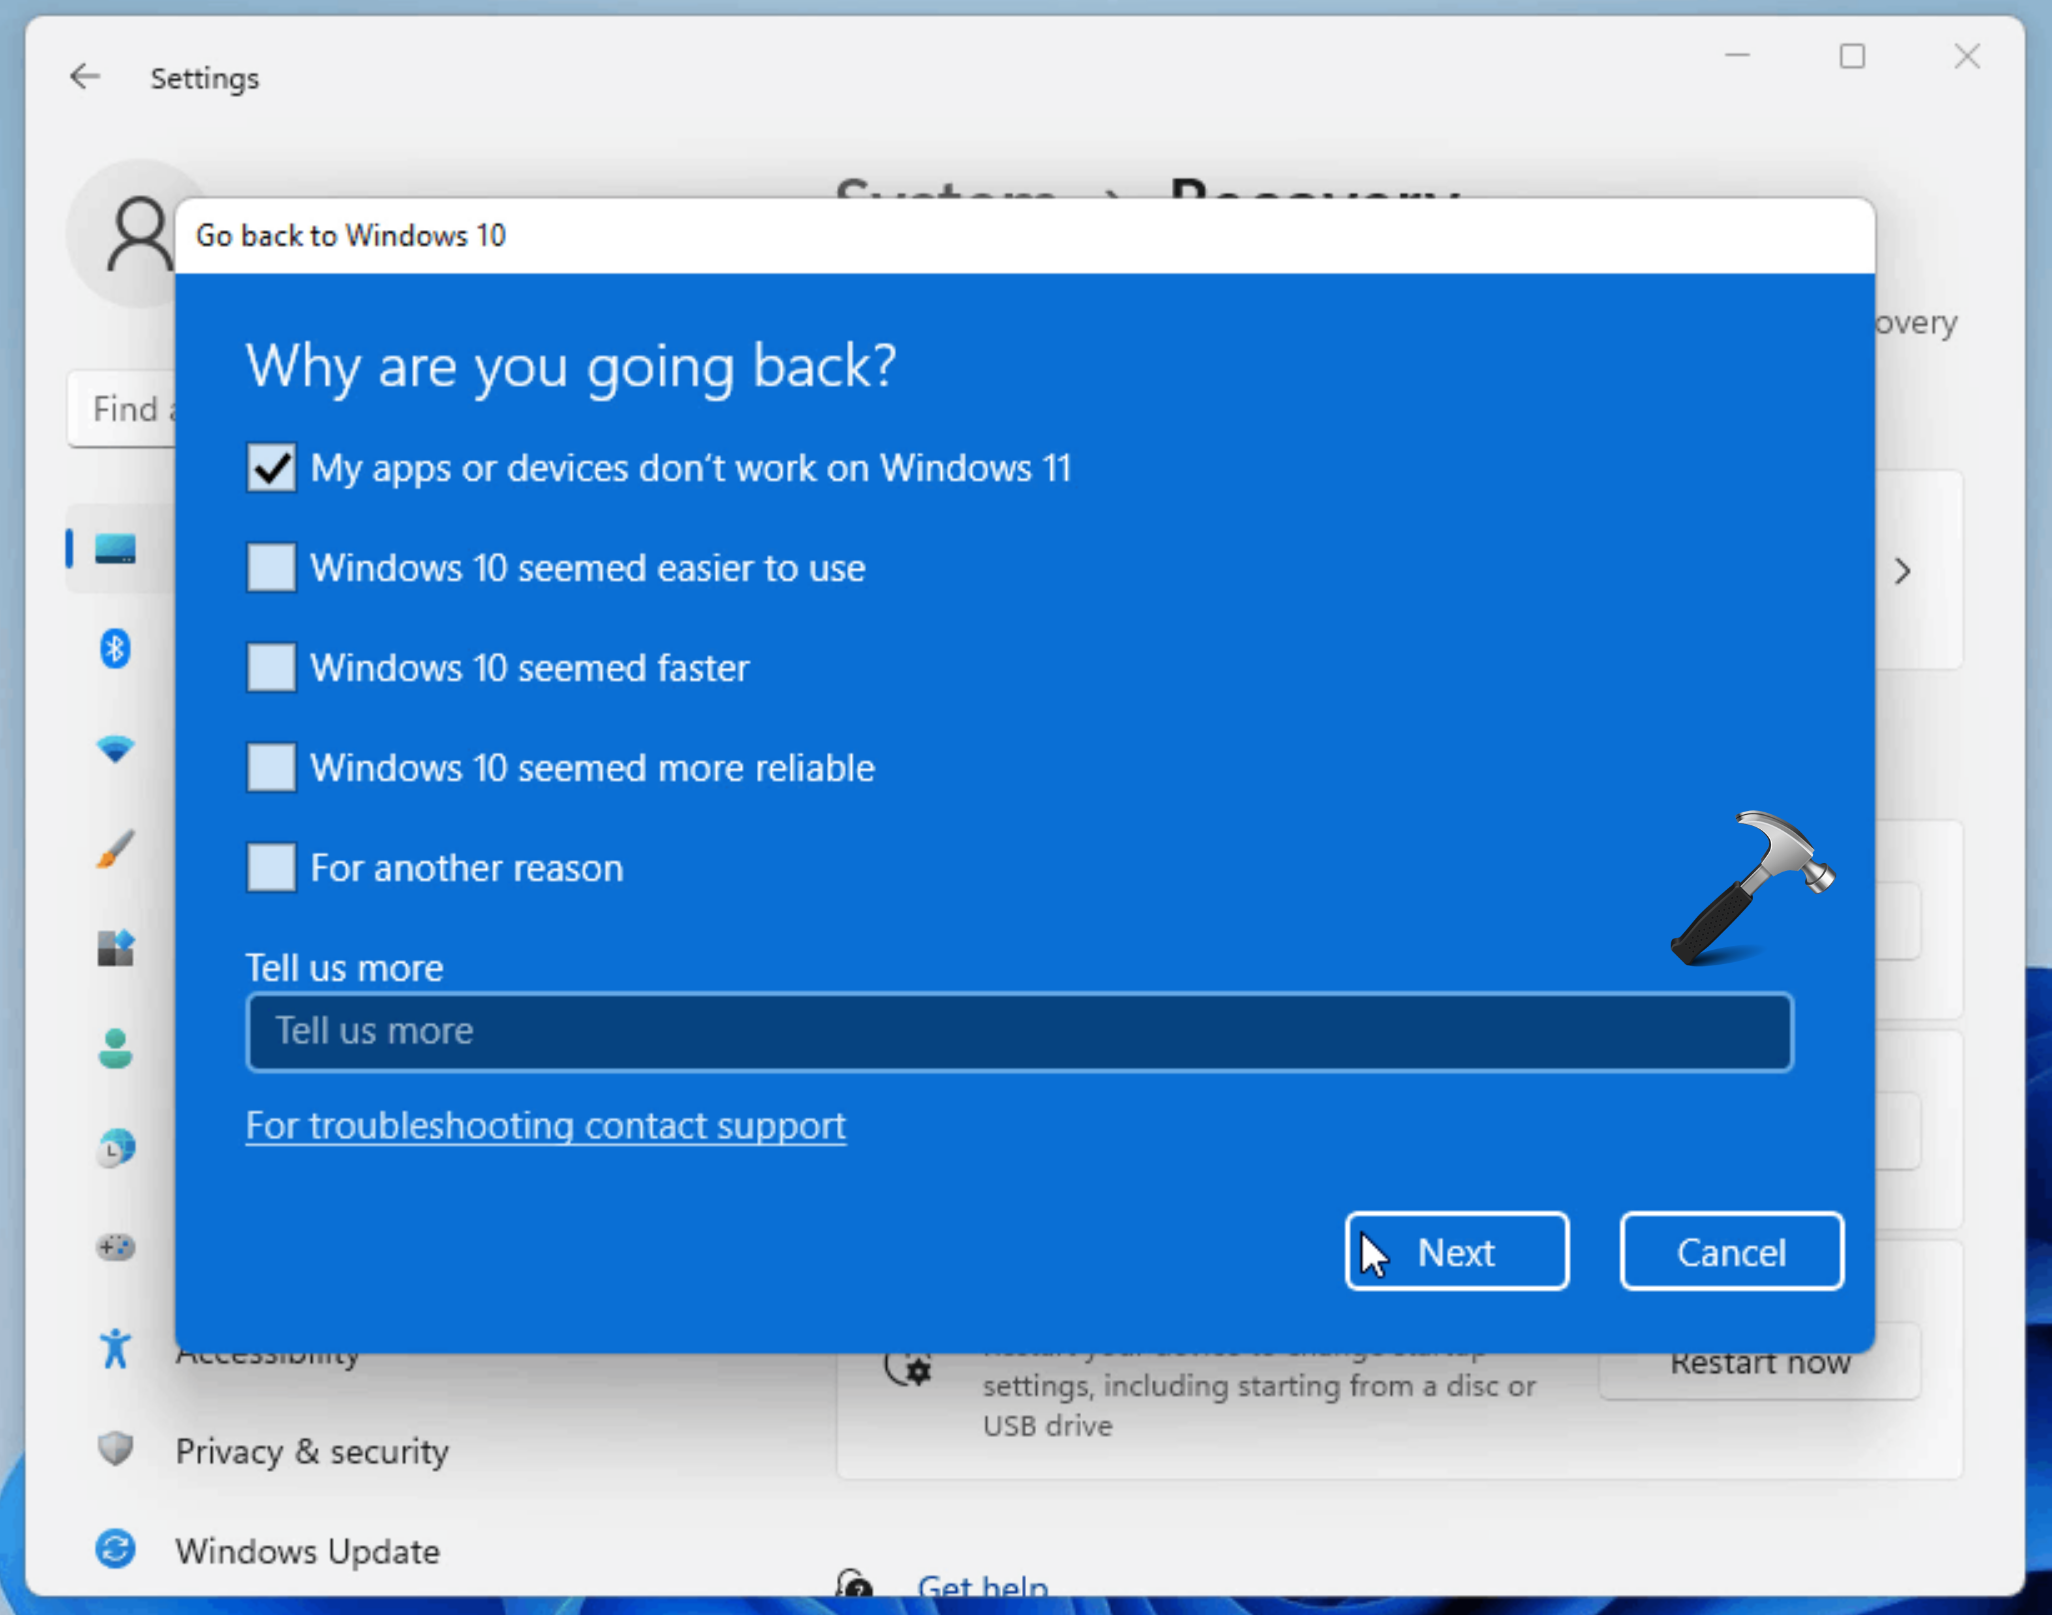Screen dimensions: 2052x1615
Task: Open Gaming using the controller icon
Action: coord(116,1247)
